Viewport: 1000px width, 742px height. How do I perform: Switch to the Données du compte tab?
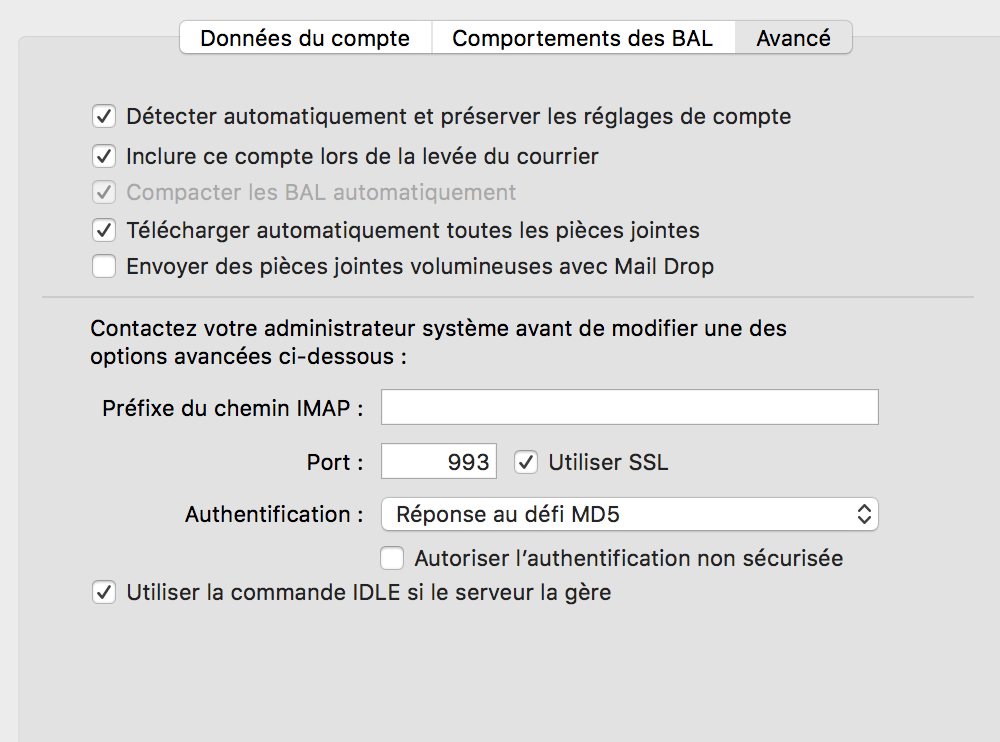[305, 38]
